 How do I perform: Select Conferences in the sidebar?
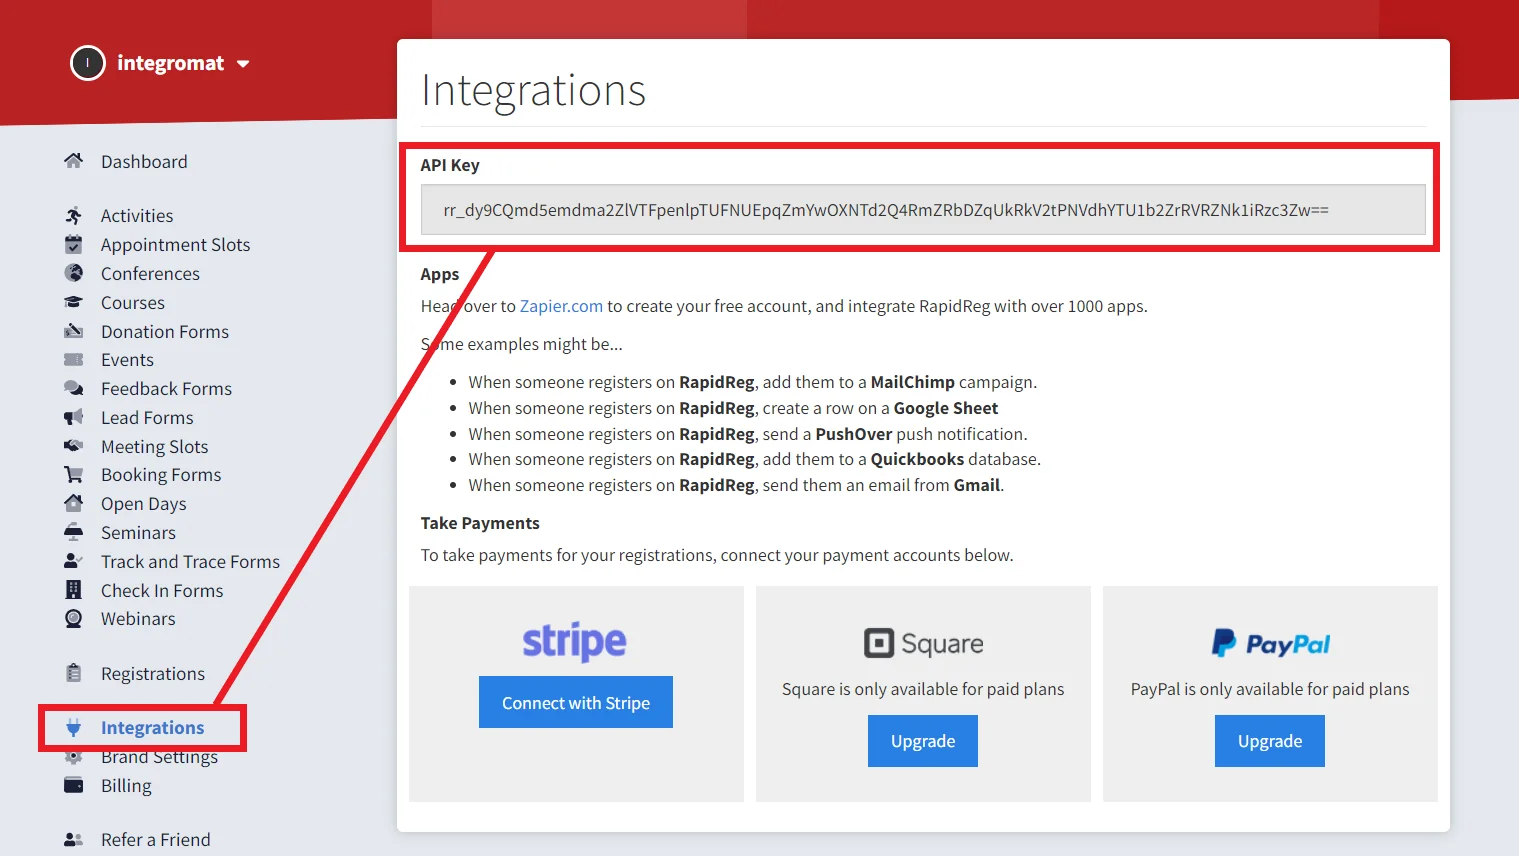click(150, 274)
